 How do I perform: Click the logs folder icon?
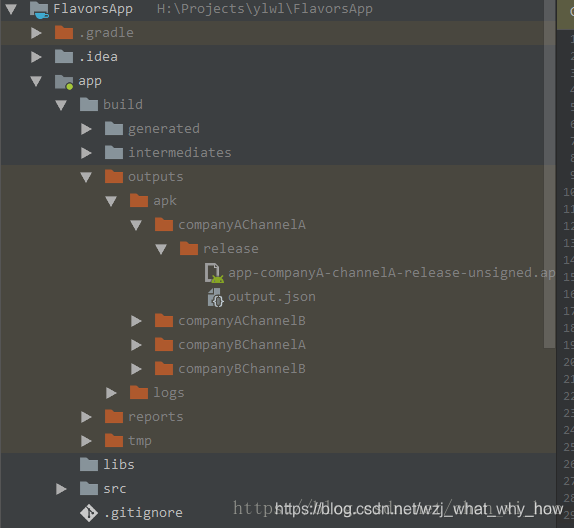click(139, 393)
